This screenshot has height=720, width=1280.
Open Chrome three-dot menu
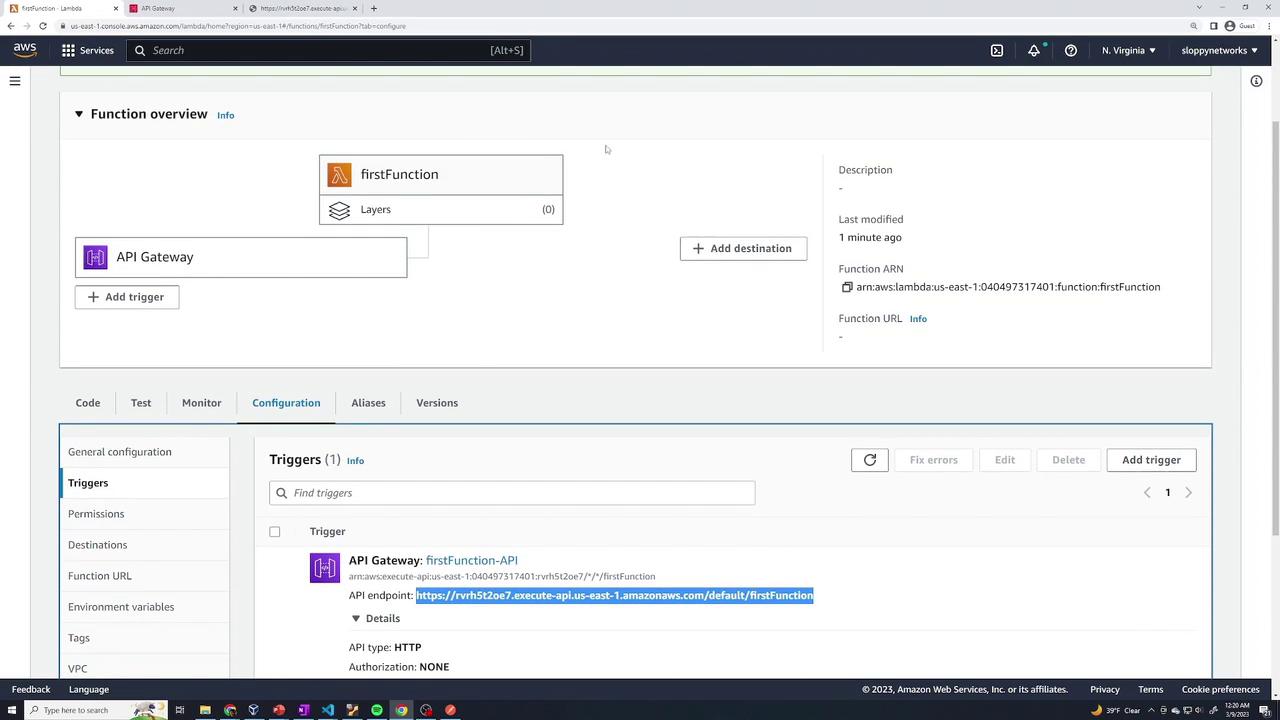(1270, 26)
